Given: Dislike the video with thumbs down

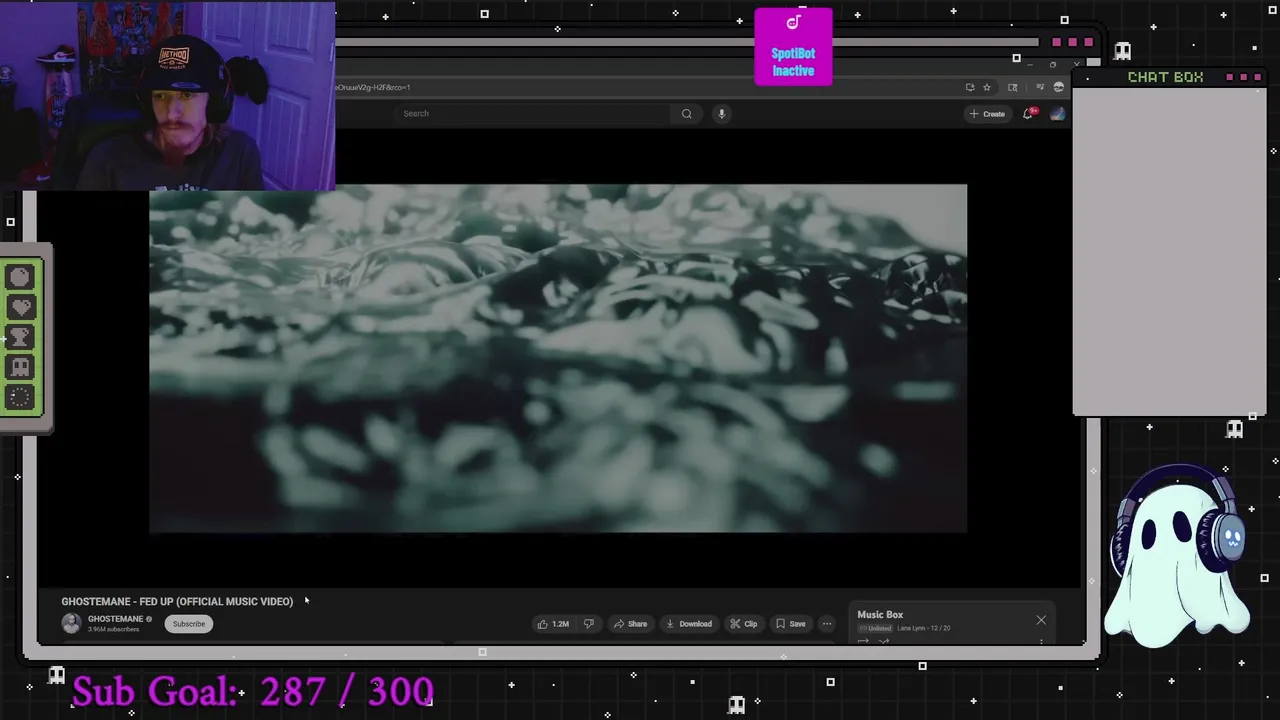Looking at the screenshot, I should (x=588, y=624).
